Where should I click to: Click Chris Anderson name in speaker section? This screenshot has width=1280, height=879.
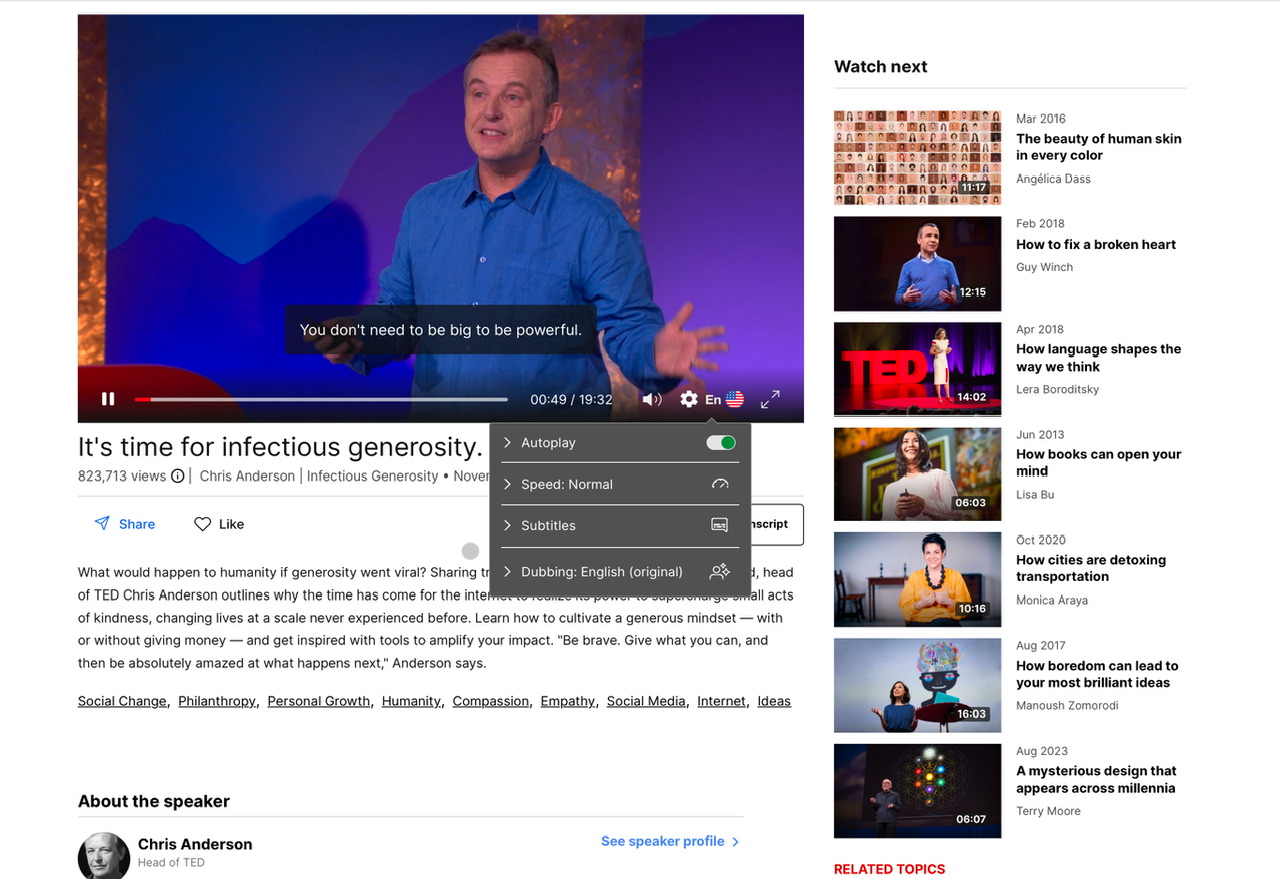tap(195, 844)
